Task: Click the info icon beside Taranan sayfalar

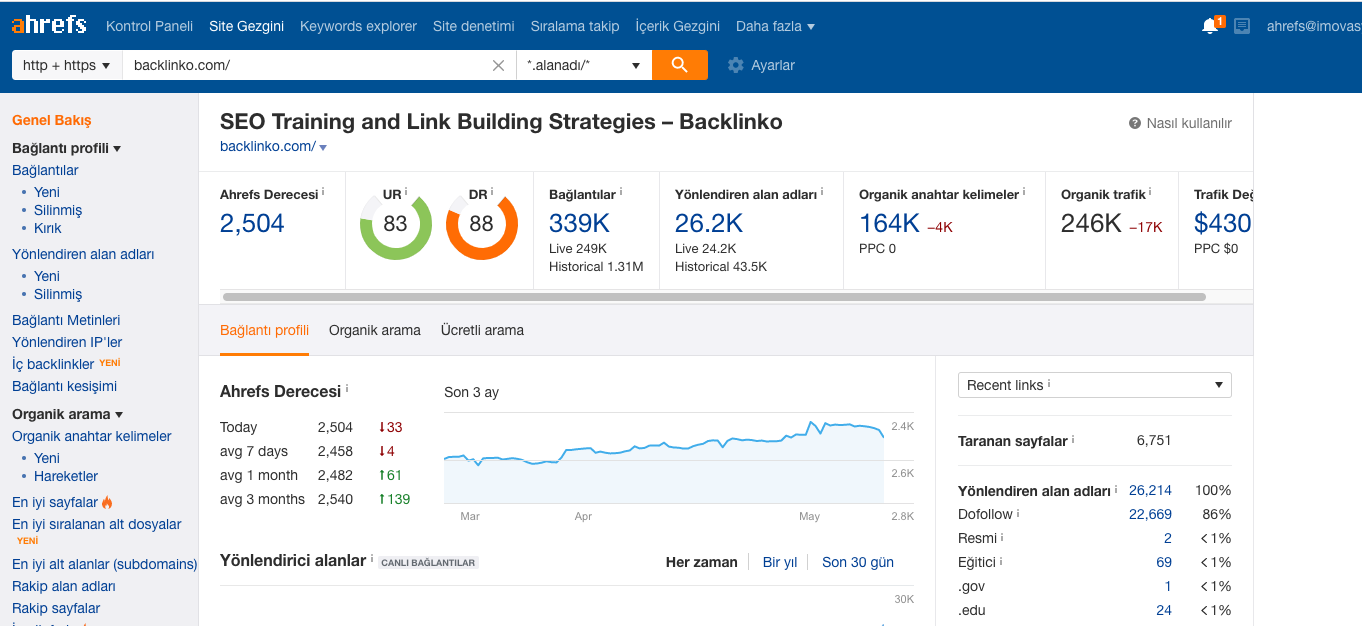Action: pos(1073,438)
